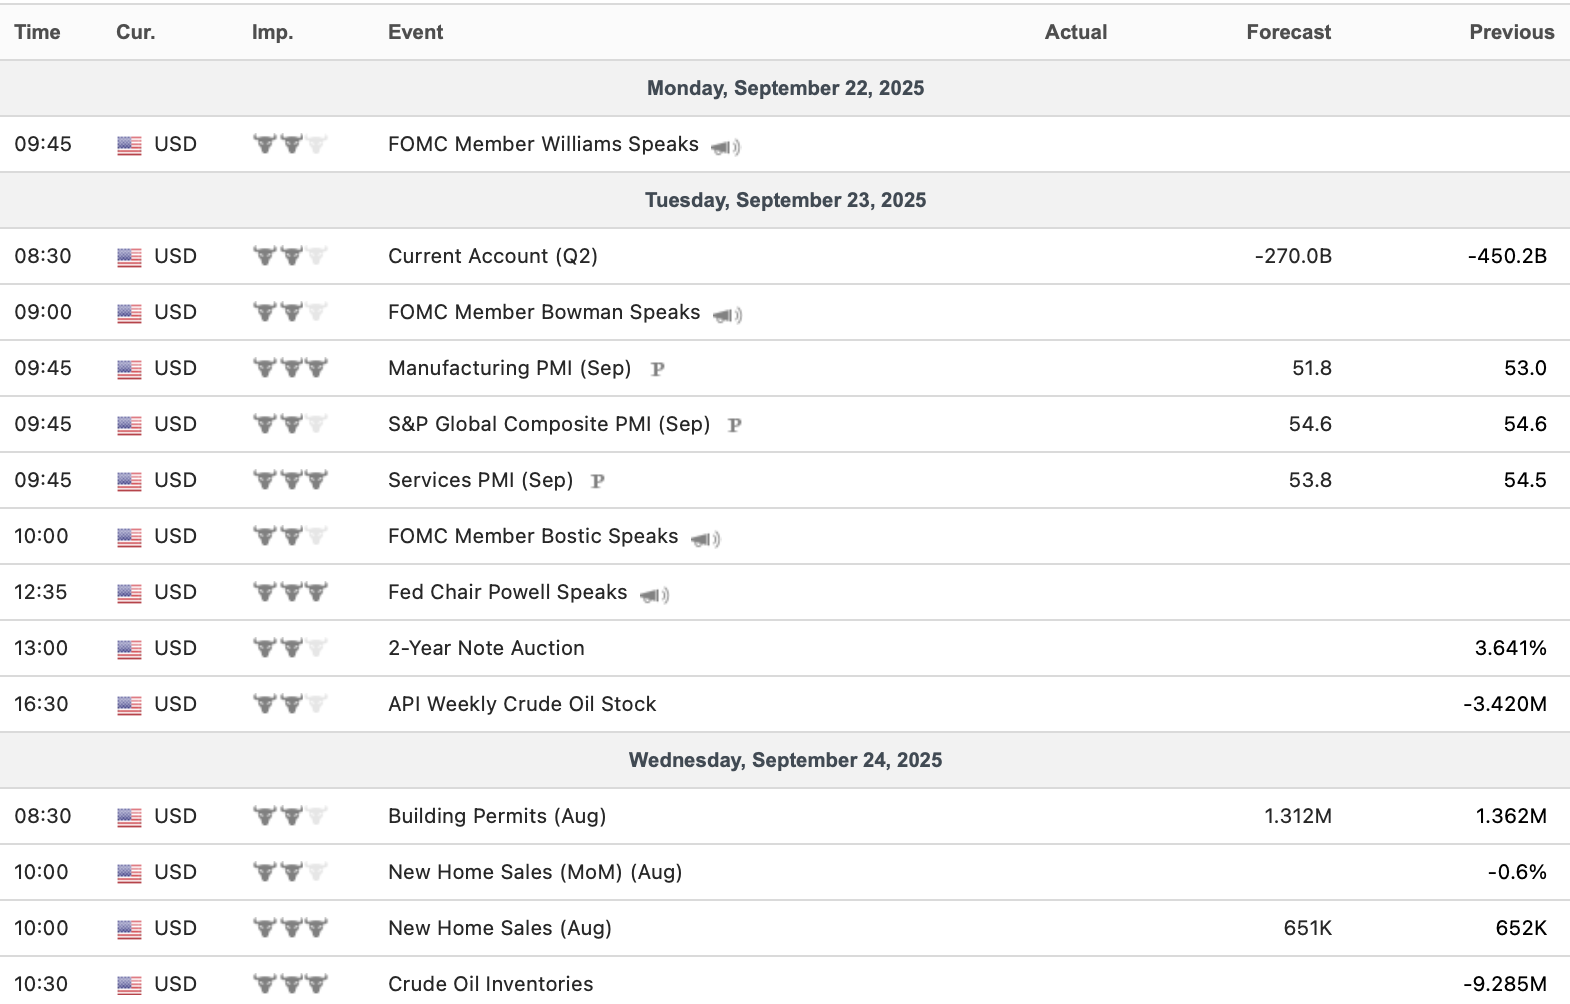Click speaker icon next to Bostic Speaks
Viewport: 1570px width, 1004px height.
click(706, 539)
